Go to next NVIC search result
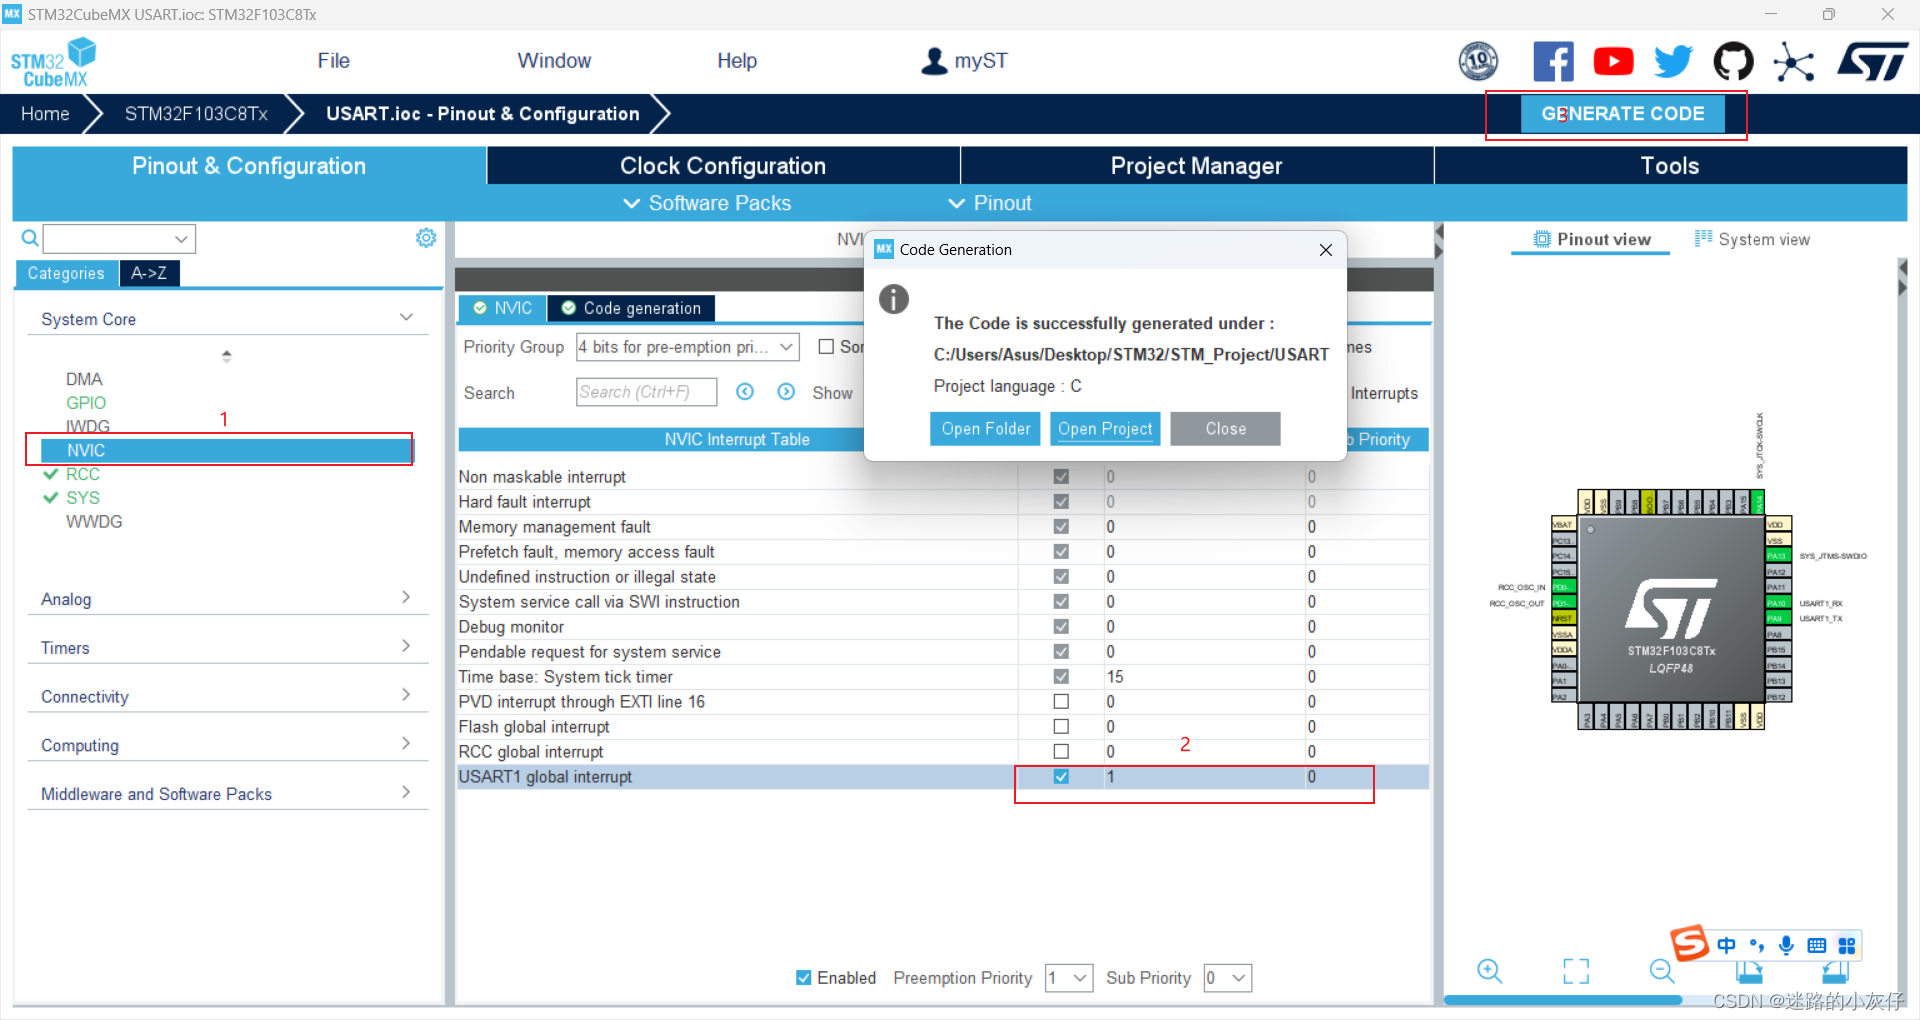Viewport: 1920px width, 1020px height. [786, 392]
